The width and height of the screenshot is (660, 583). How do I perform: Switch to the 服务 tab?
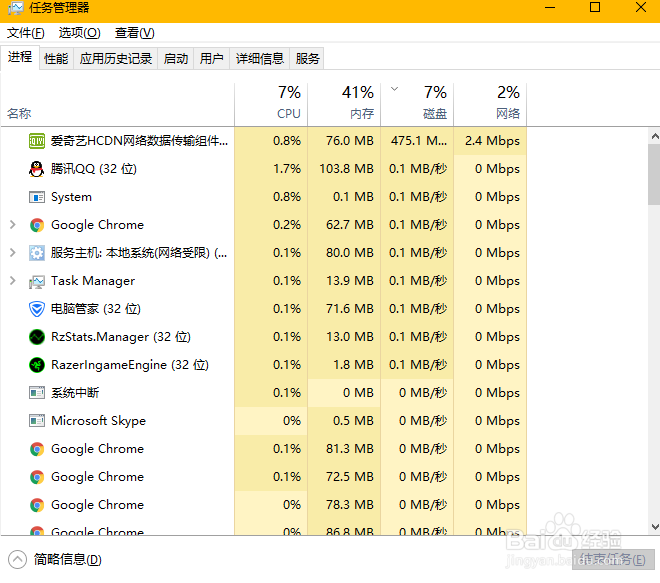pos(307,59)
